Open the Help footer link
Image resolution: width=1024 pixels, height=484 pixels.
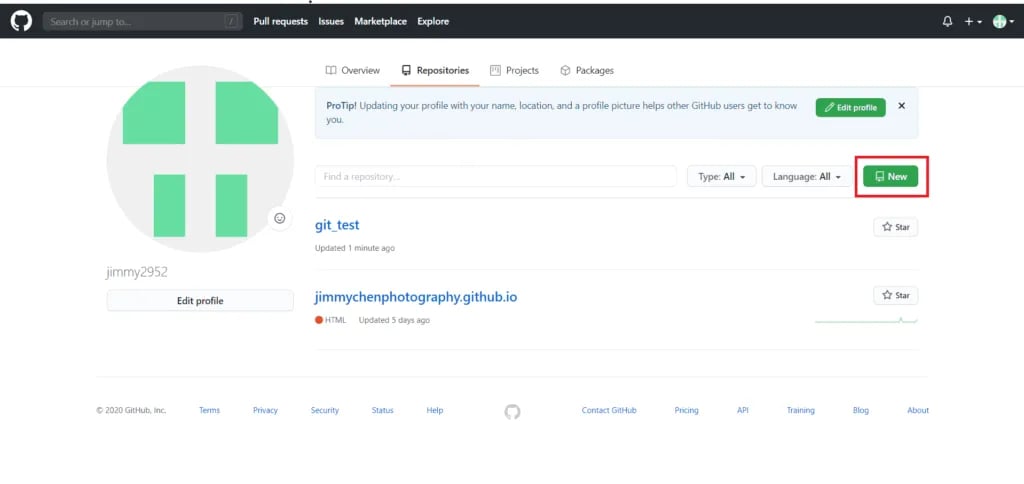point(435,410)
